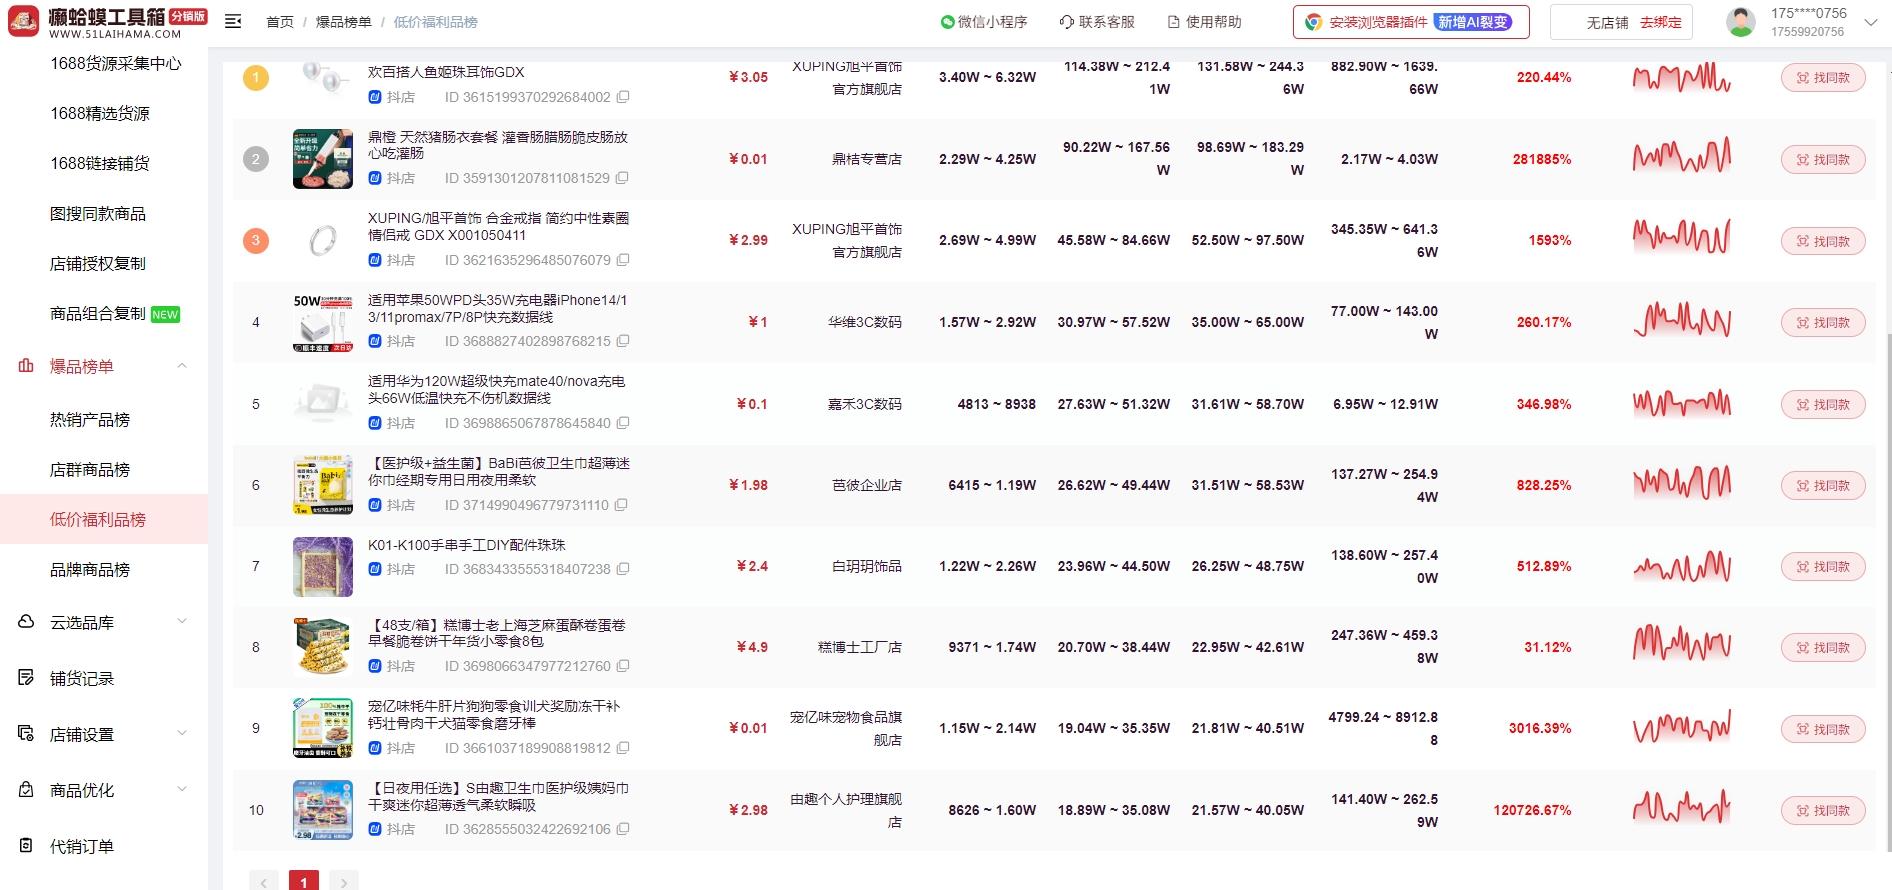Click the 铺货记录 sidebar icon
This screenshot has height=890, width=1892.
[x=26, y=678]
